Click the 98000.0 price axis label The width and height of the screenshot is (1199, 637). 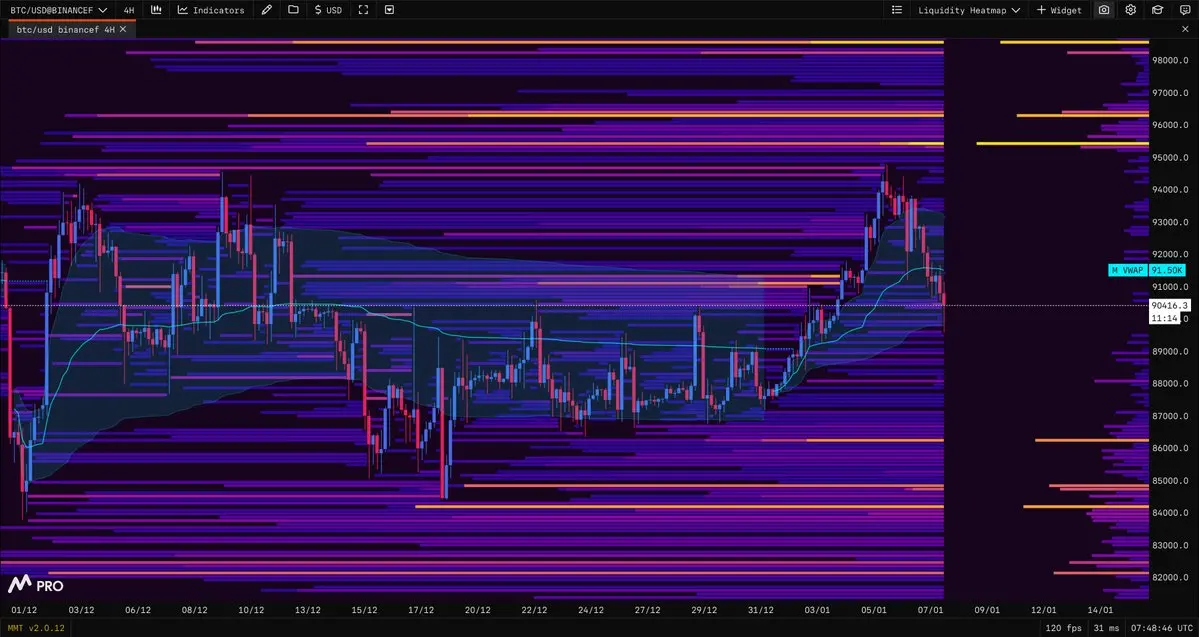coord(1170,60)
